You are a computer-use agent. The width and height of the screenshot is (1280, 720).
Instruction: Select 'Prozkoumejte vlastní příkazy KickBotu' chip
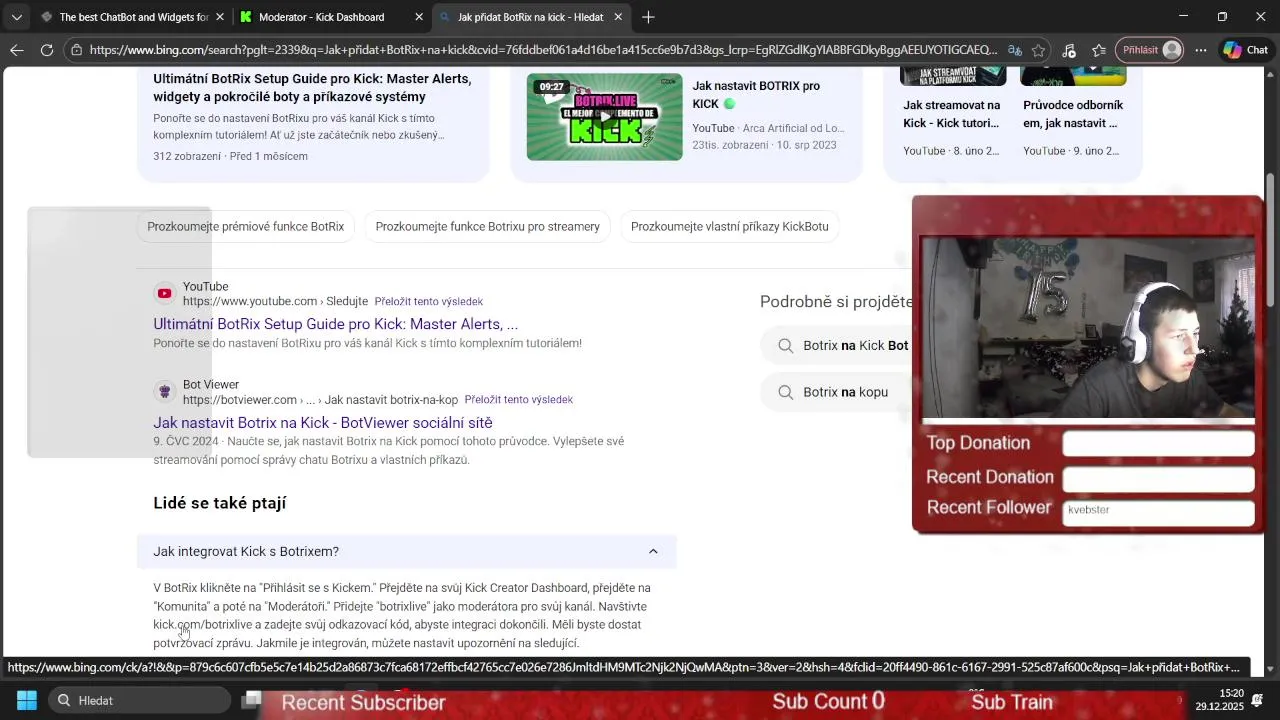[x=729, y=227]
